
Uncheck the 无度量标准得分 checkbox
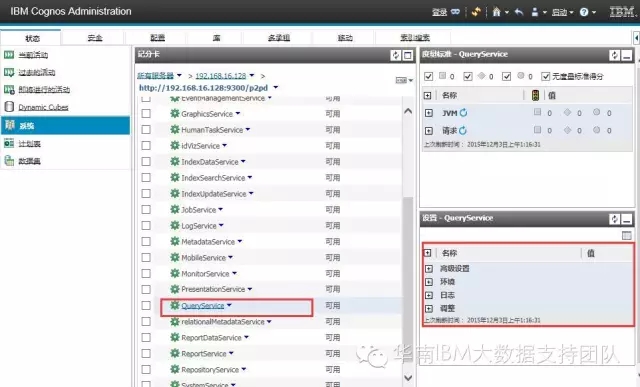(x=545, y=76)
